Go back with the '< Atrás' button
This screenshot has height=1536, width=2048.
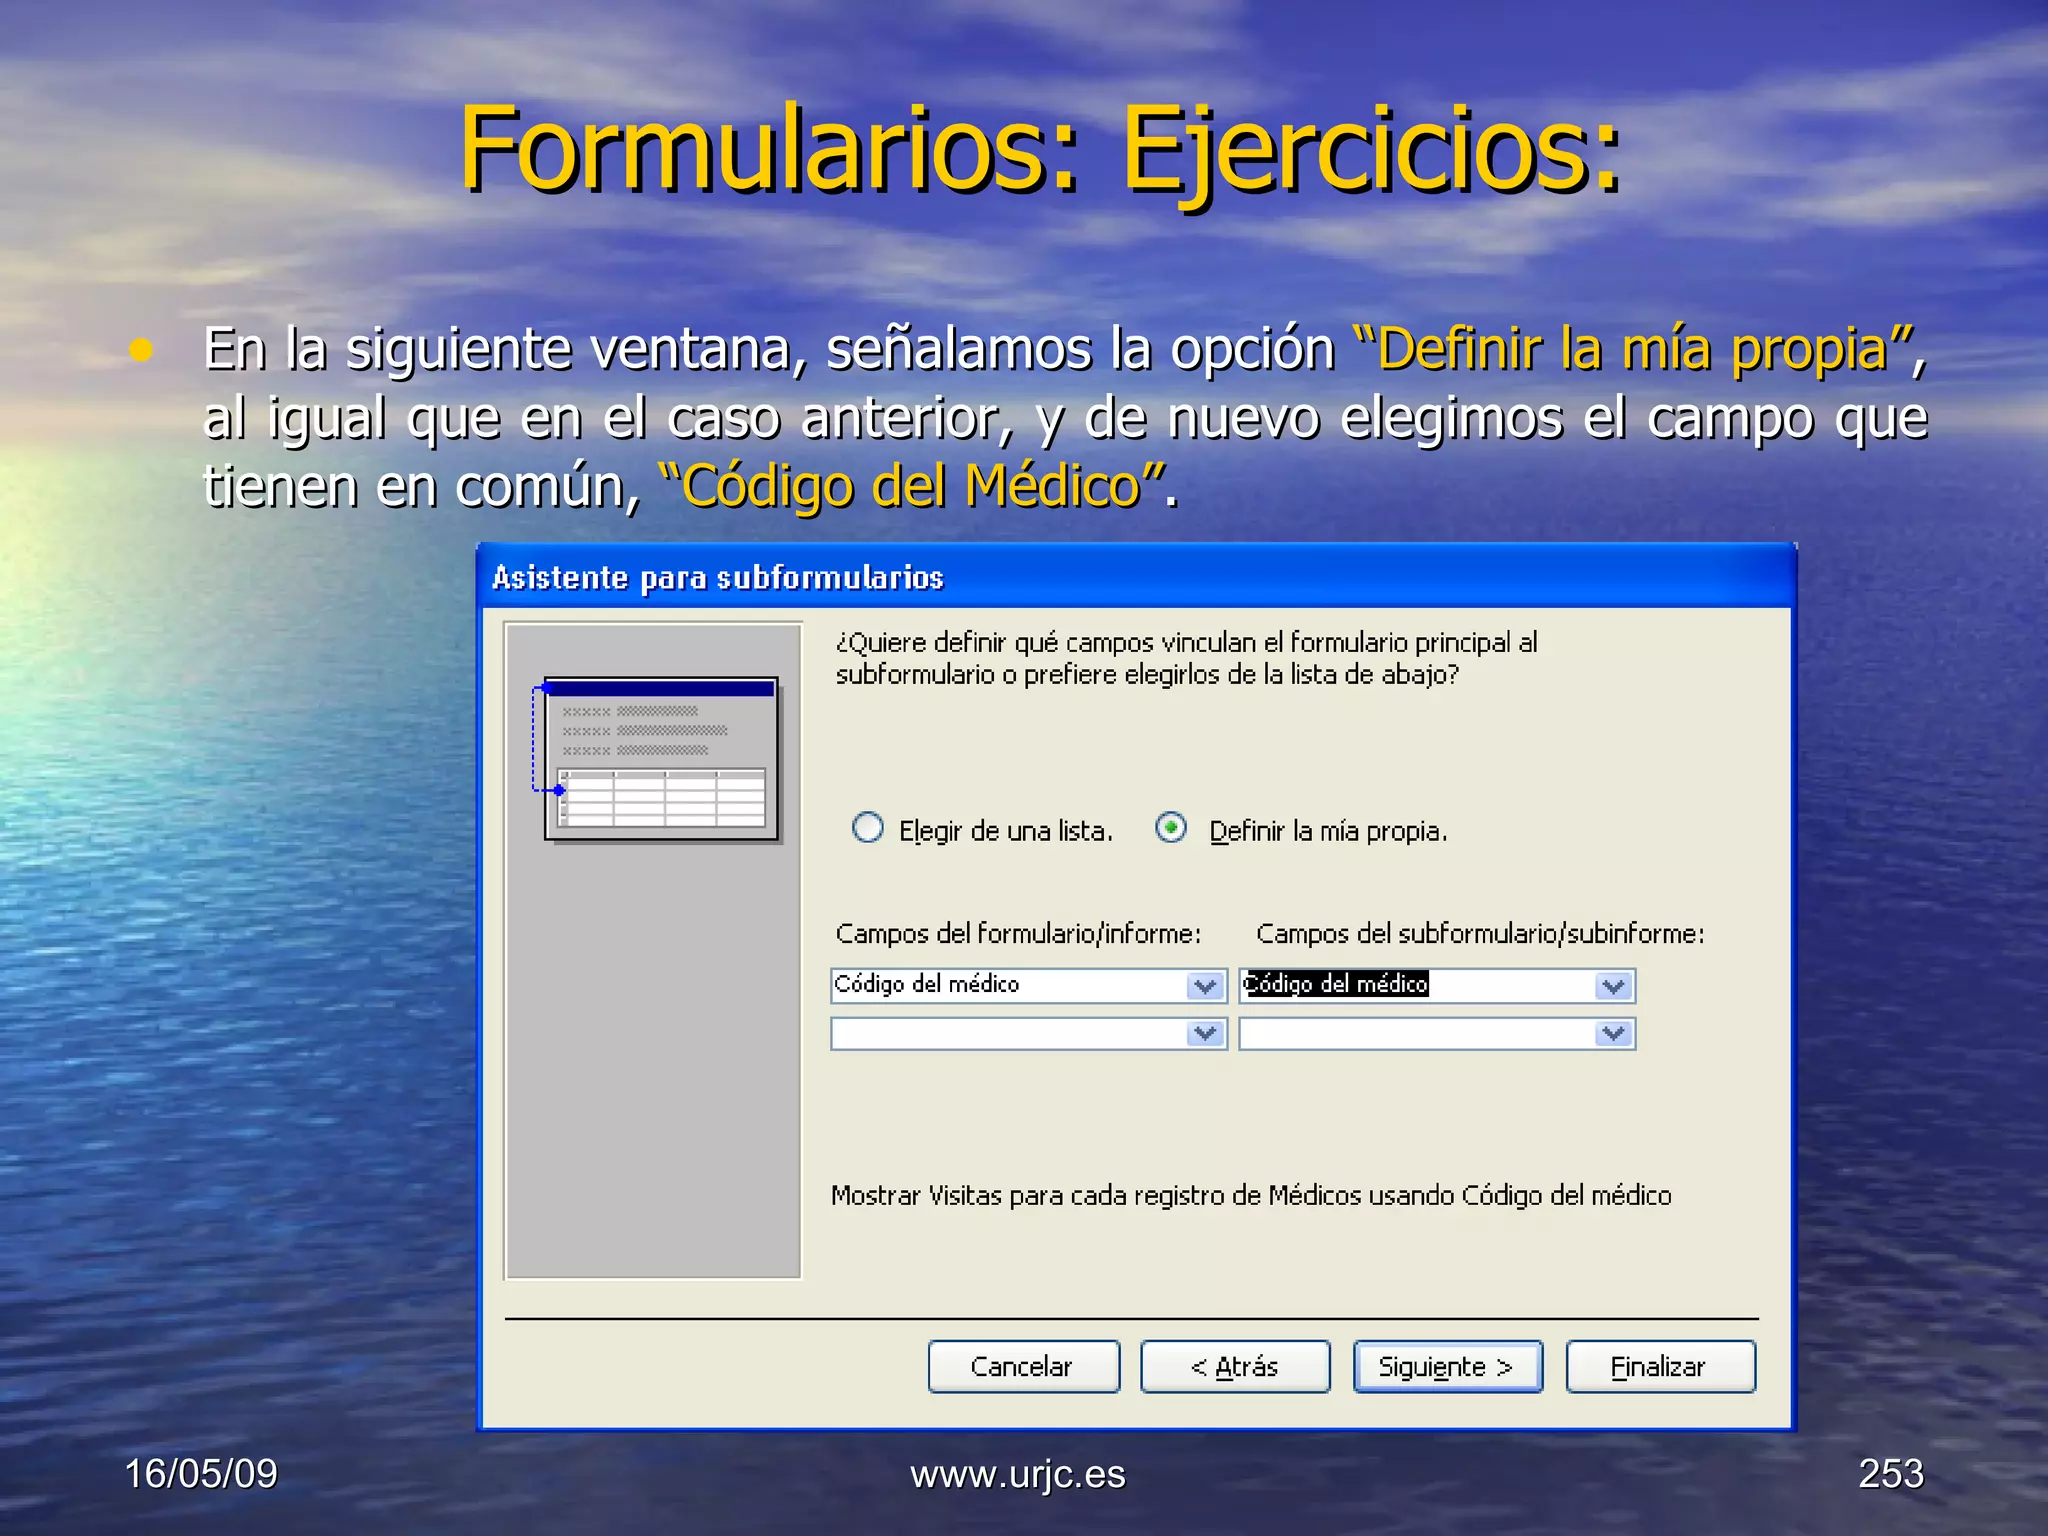point(1235,1366)
